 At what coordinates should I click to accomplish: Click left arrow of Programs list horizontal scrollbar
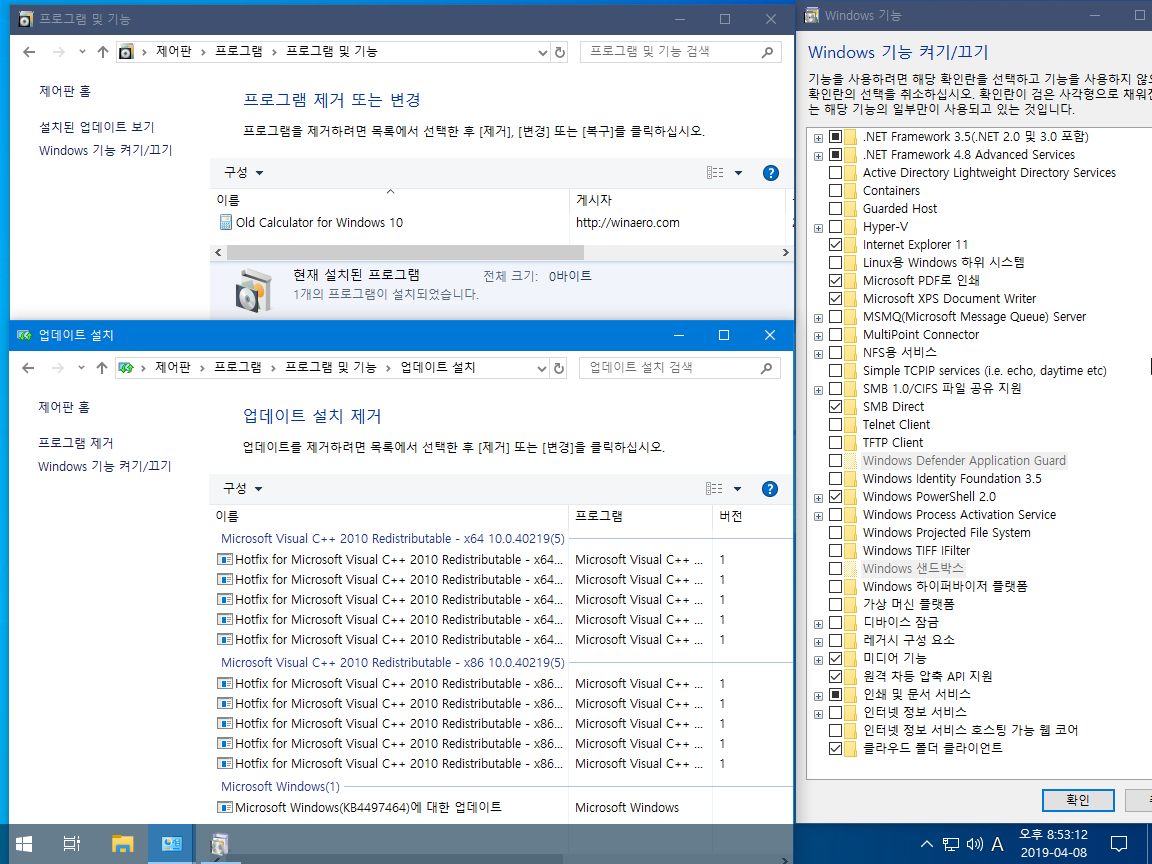click(217, 253)
